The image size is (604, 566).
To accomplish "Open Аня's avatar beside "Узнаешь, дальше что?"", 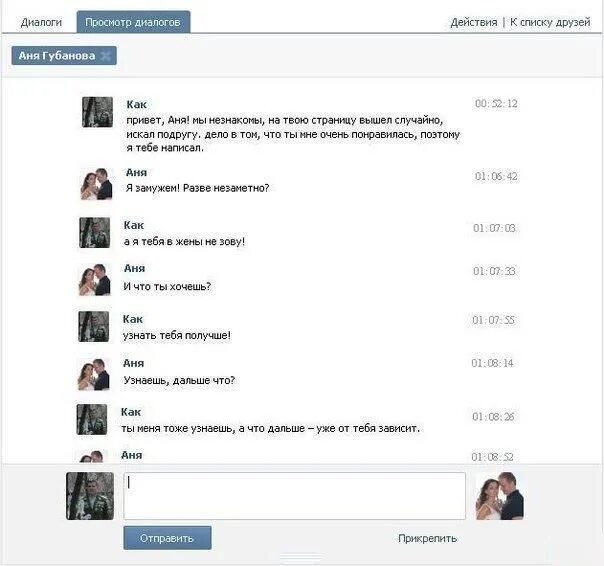I will pyautogui.click(x=94, y=374).
